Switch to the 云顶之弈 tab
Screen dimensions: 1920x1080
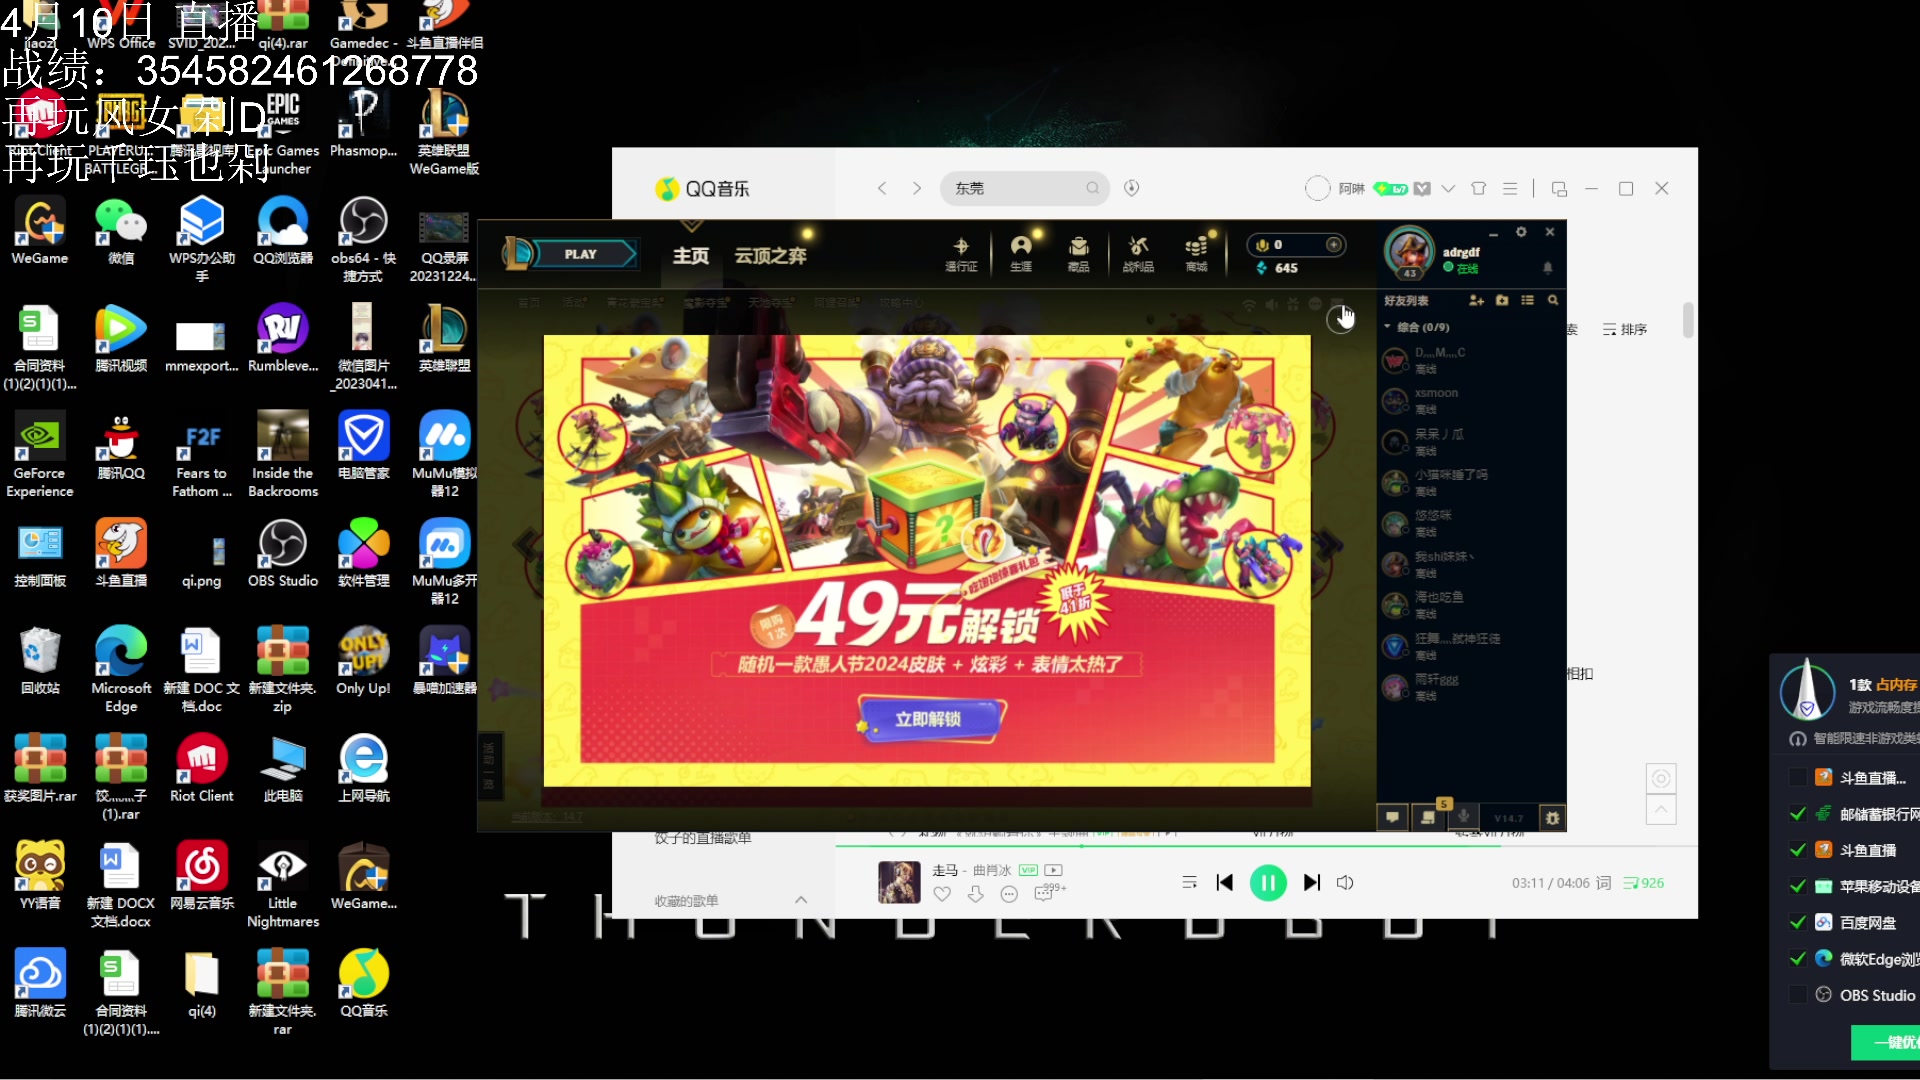[x=770, y=256]
